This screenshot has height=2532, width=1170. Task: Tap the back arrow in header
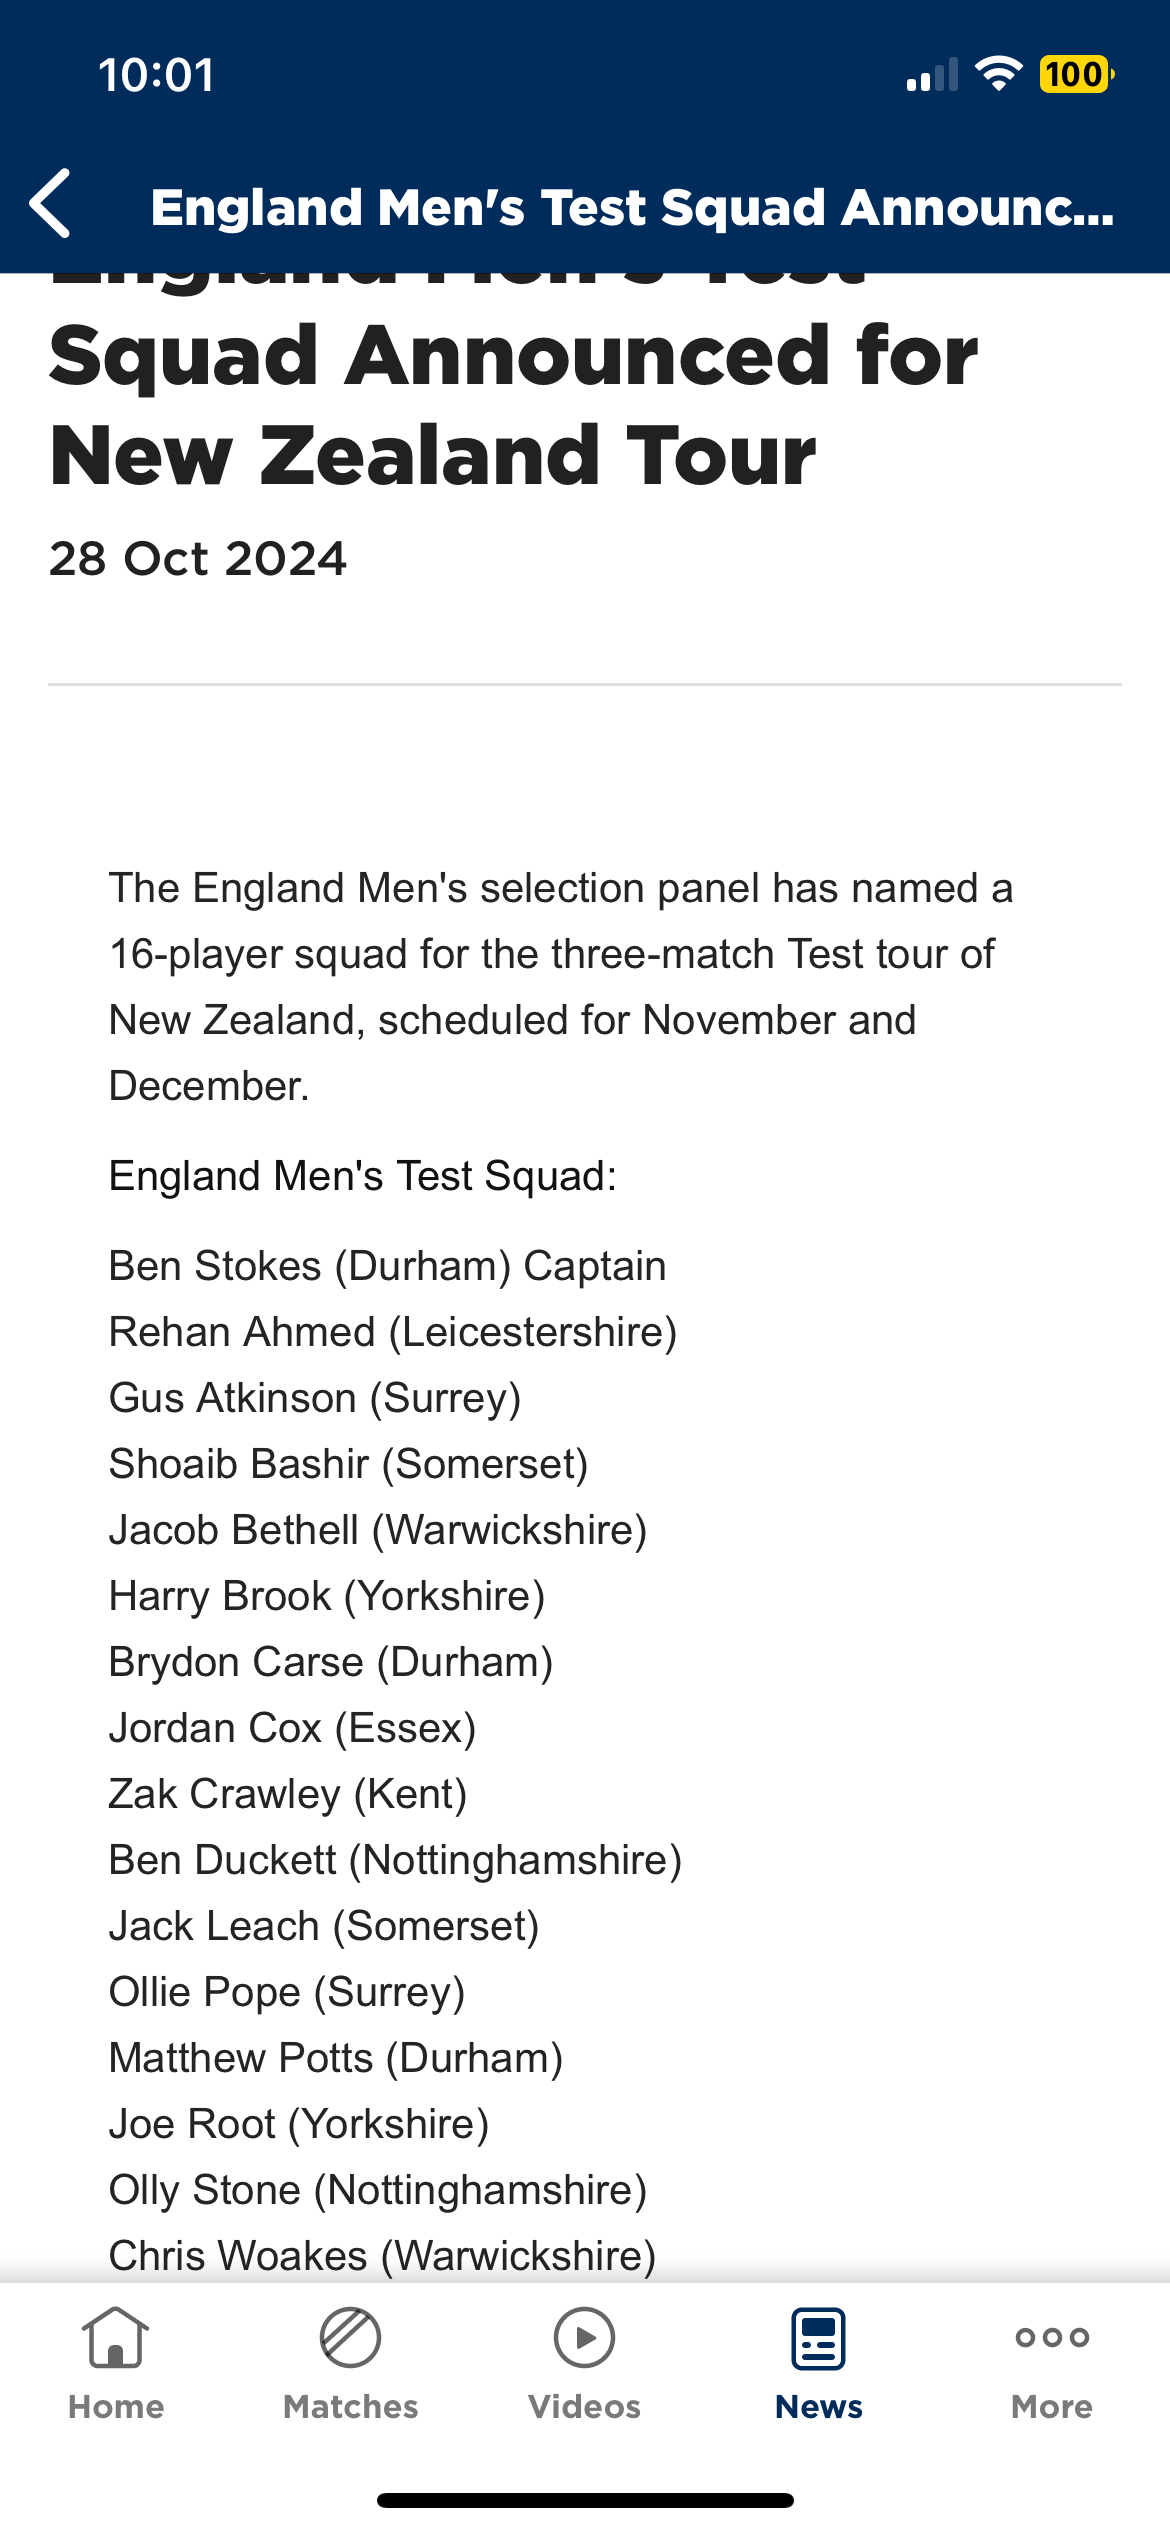52,204
